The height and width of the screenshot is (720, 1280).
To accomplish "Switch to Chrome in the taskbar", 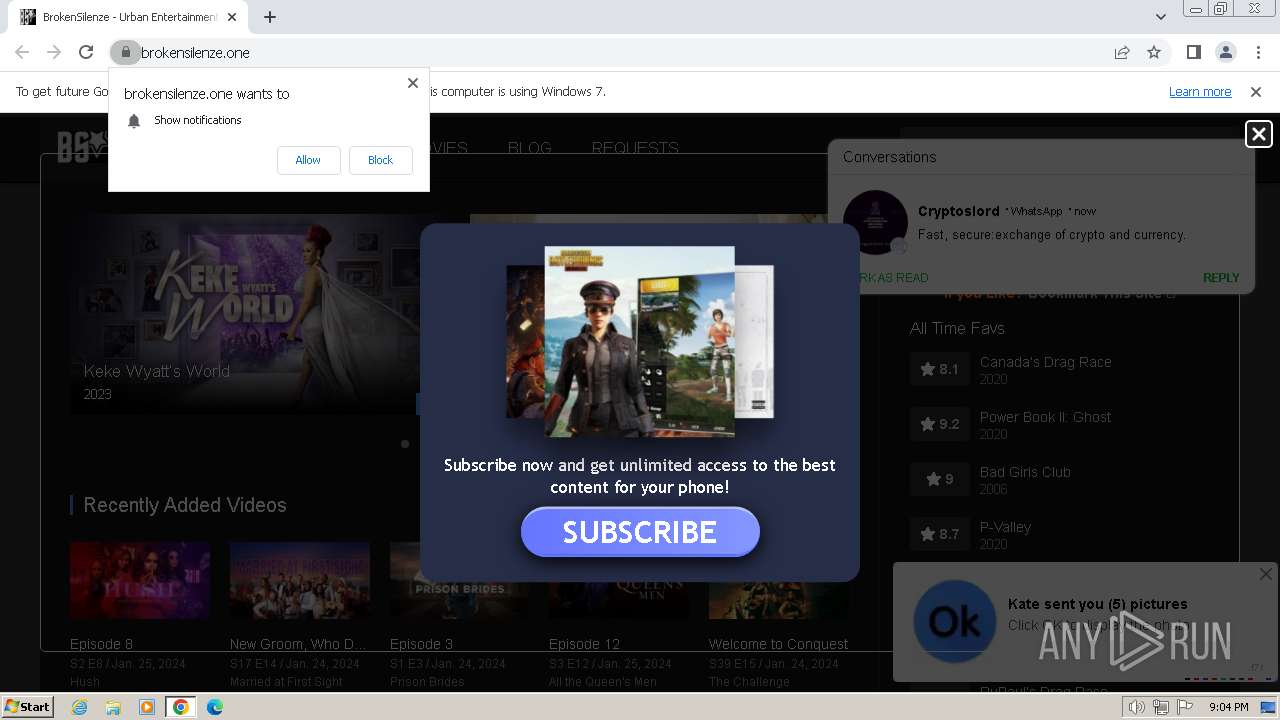I will 180,707.
